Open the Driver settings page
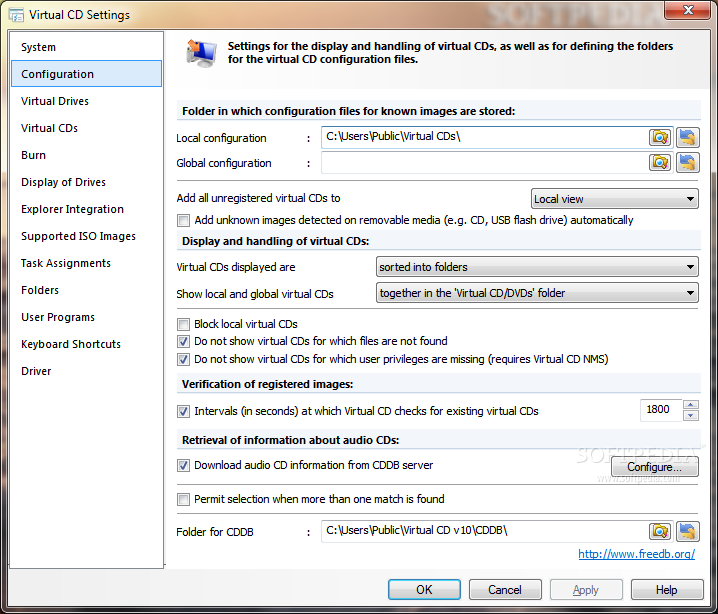Screen dimensions: 718x614 pyautogui.click(x=87, y=371)
